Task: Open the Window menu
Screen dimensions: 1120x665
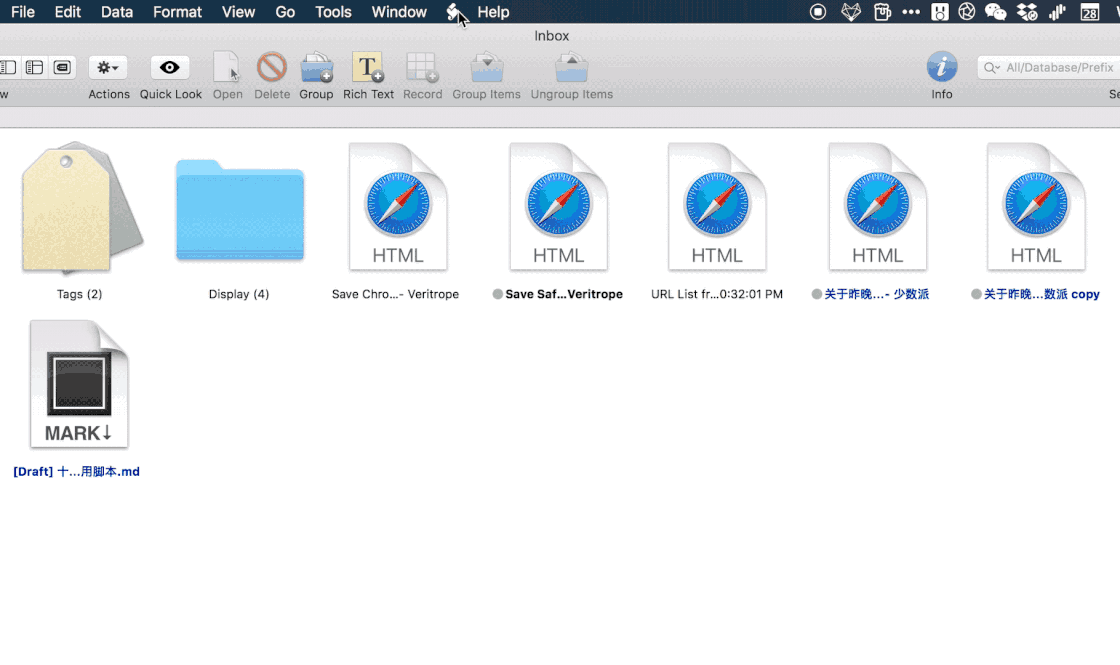Action: (399, 11)
